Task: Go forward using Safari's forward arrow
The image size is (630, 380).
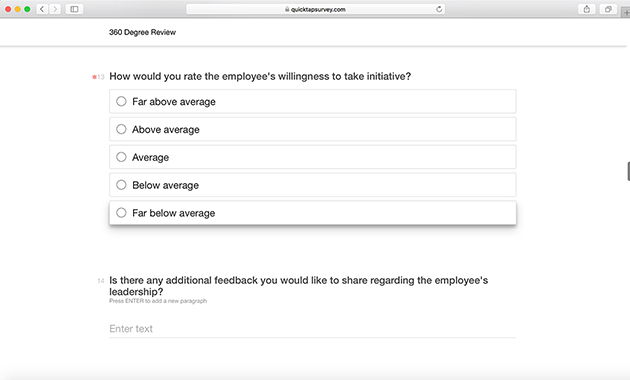Action: (x=55, y=9)
